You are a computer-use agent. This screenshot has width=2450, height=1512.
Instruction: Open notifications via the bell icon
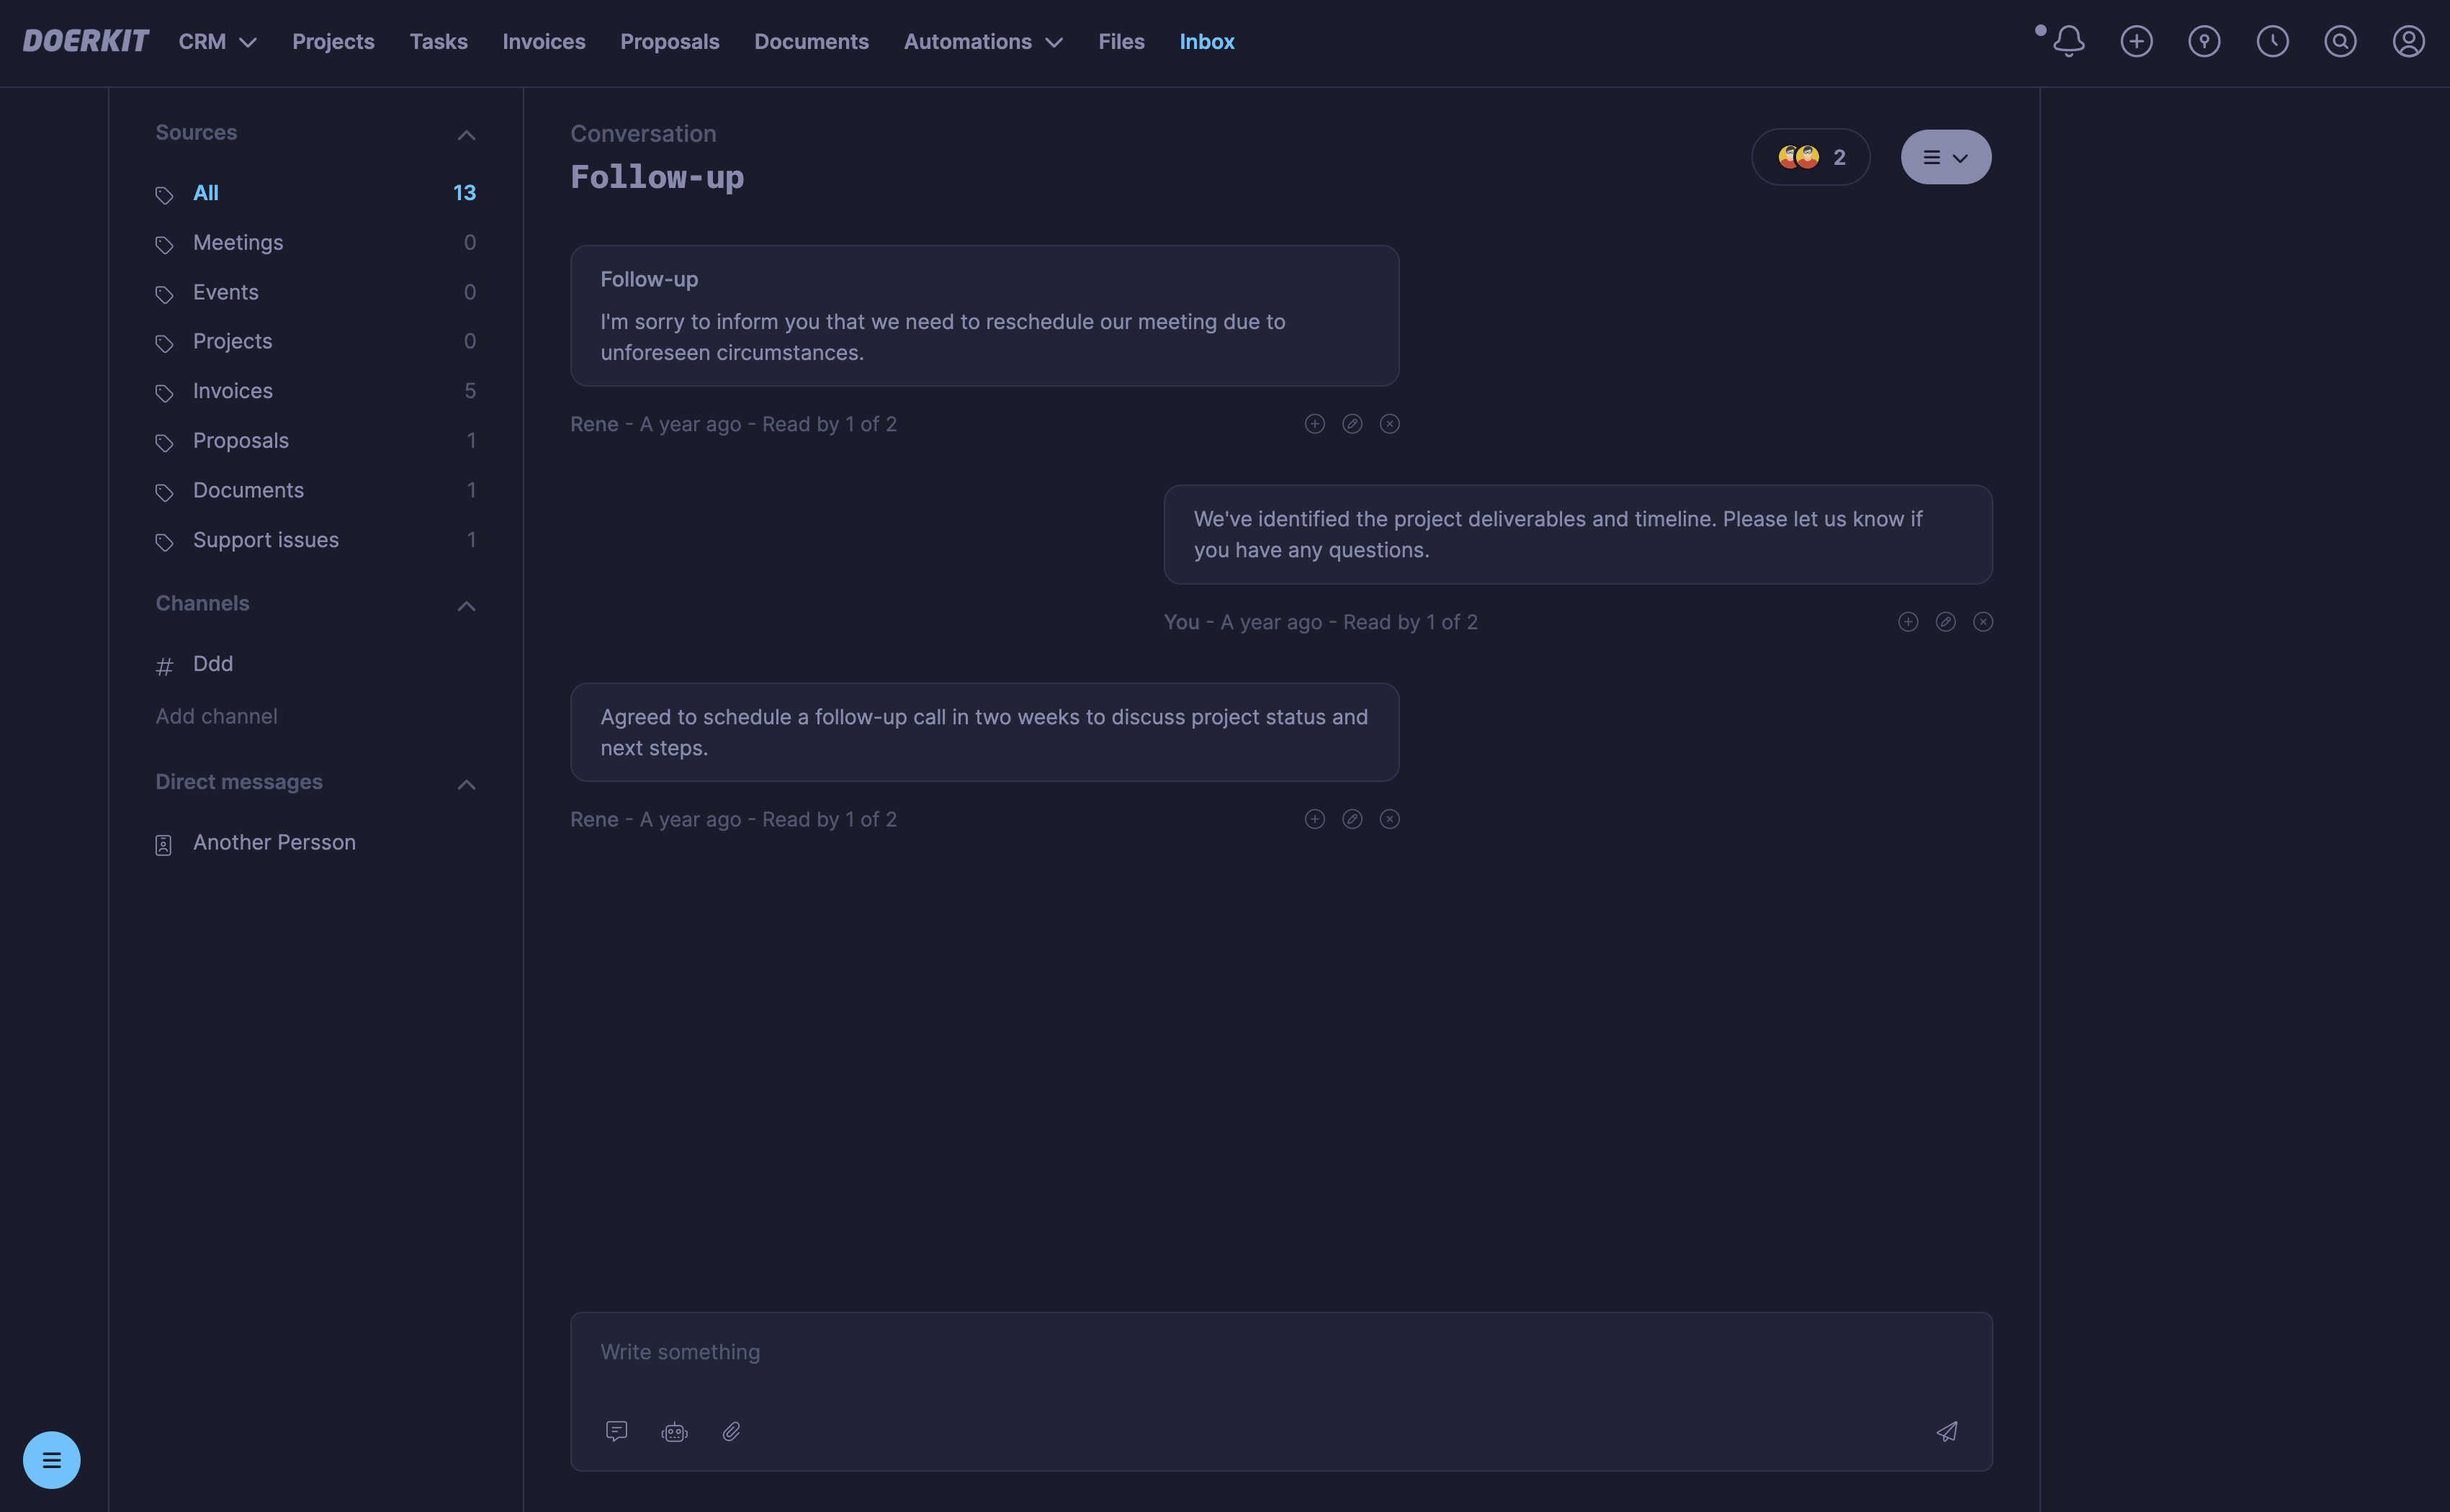(x=2068, y=41)
